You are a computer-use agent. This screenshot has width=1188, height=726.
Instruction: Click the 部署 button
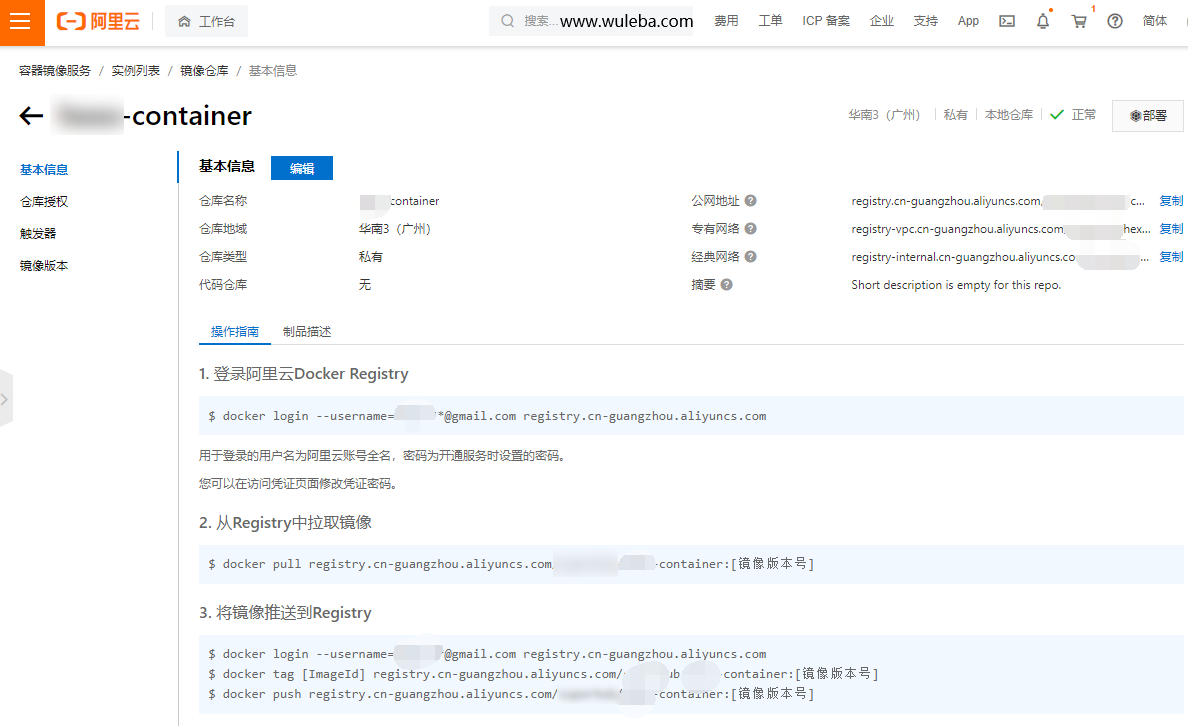[1147, 115]
